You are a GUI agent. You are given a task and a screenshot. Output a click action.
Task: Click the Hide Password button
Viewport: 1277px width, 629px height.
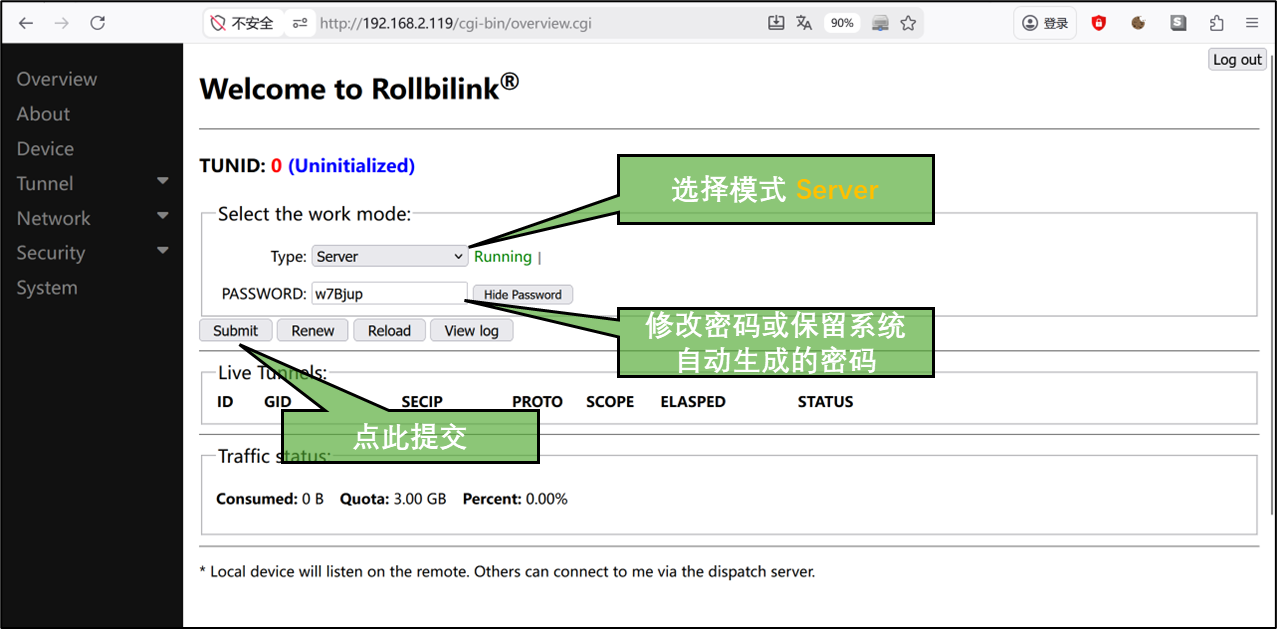pos(523,295)
